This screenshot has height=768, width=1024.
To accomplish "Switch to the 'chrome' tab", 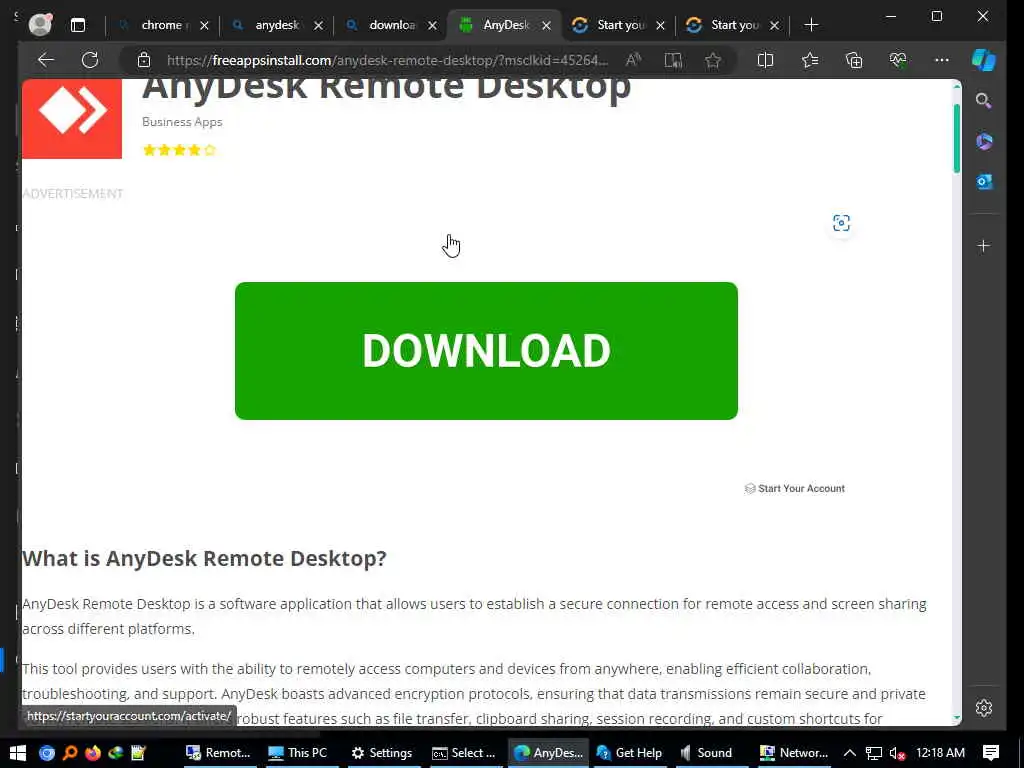I will pos(161,25).
